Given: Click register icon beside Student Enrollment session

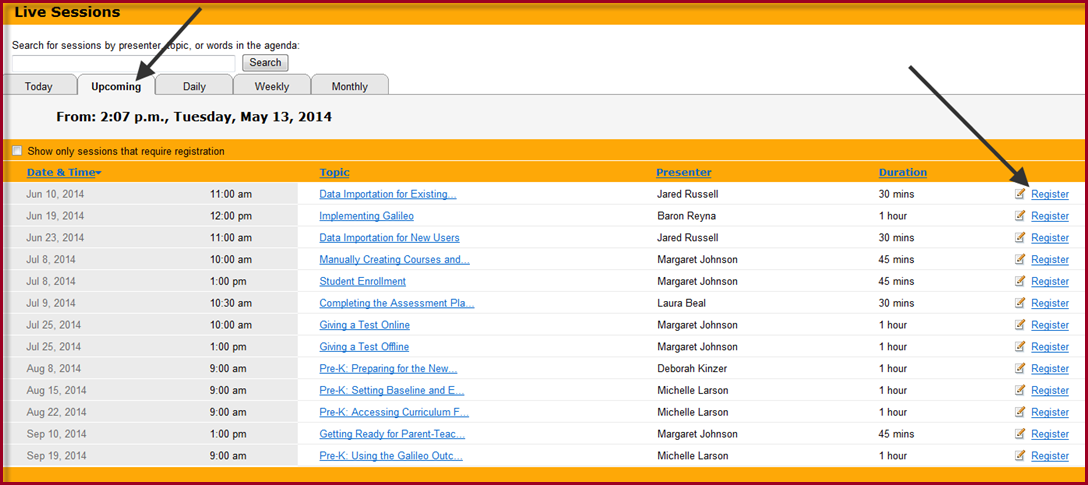Looking at the screenshot, I should pyautogui.click(x=1019, y=281).
